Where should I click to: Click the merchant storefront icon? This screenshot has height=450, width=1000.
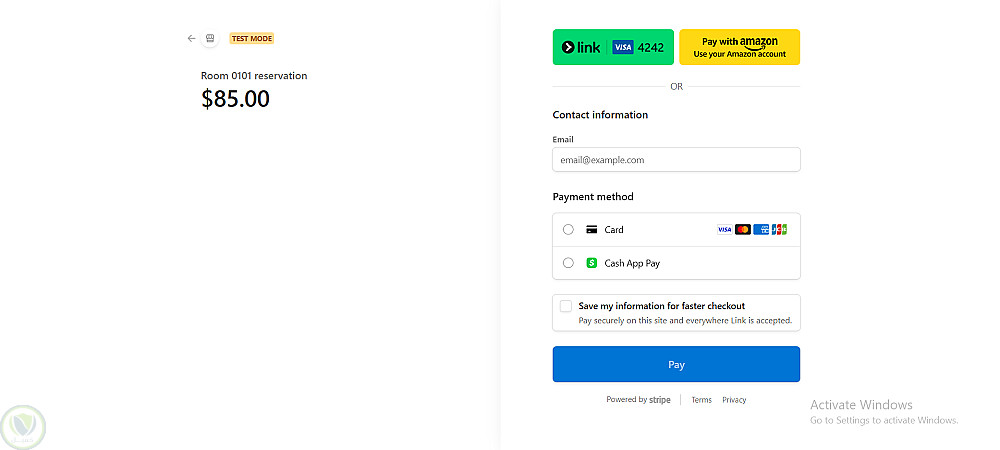pyautogui.click(x=210, y=39)
